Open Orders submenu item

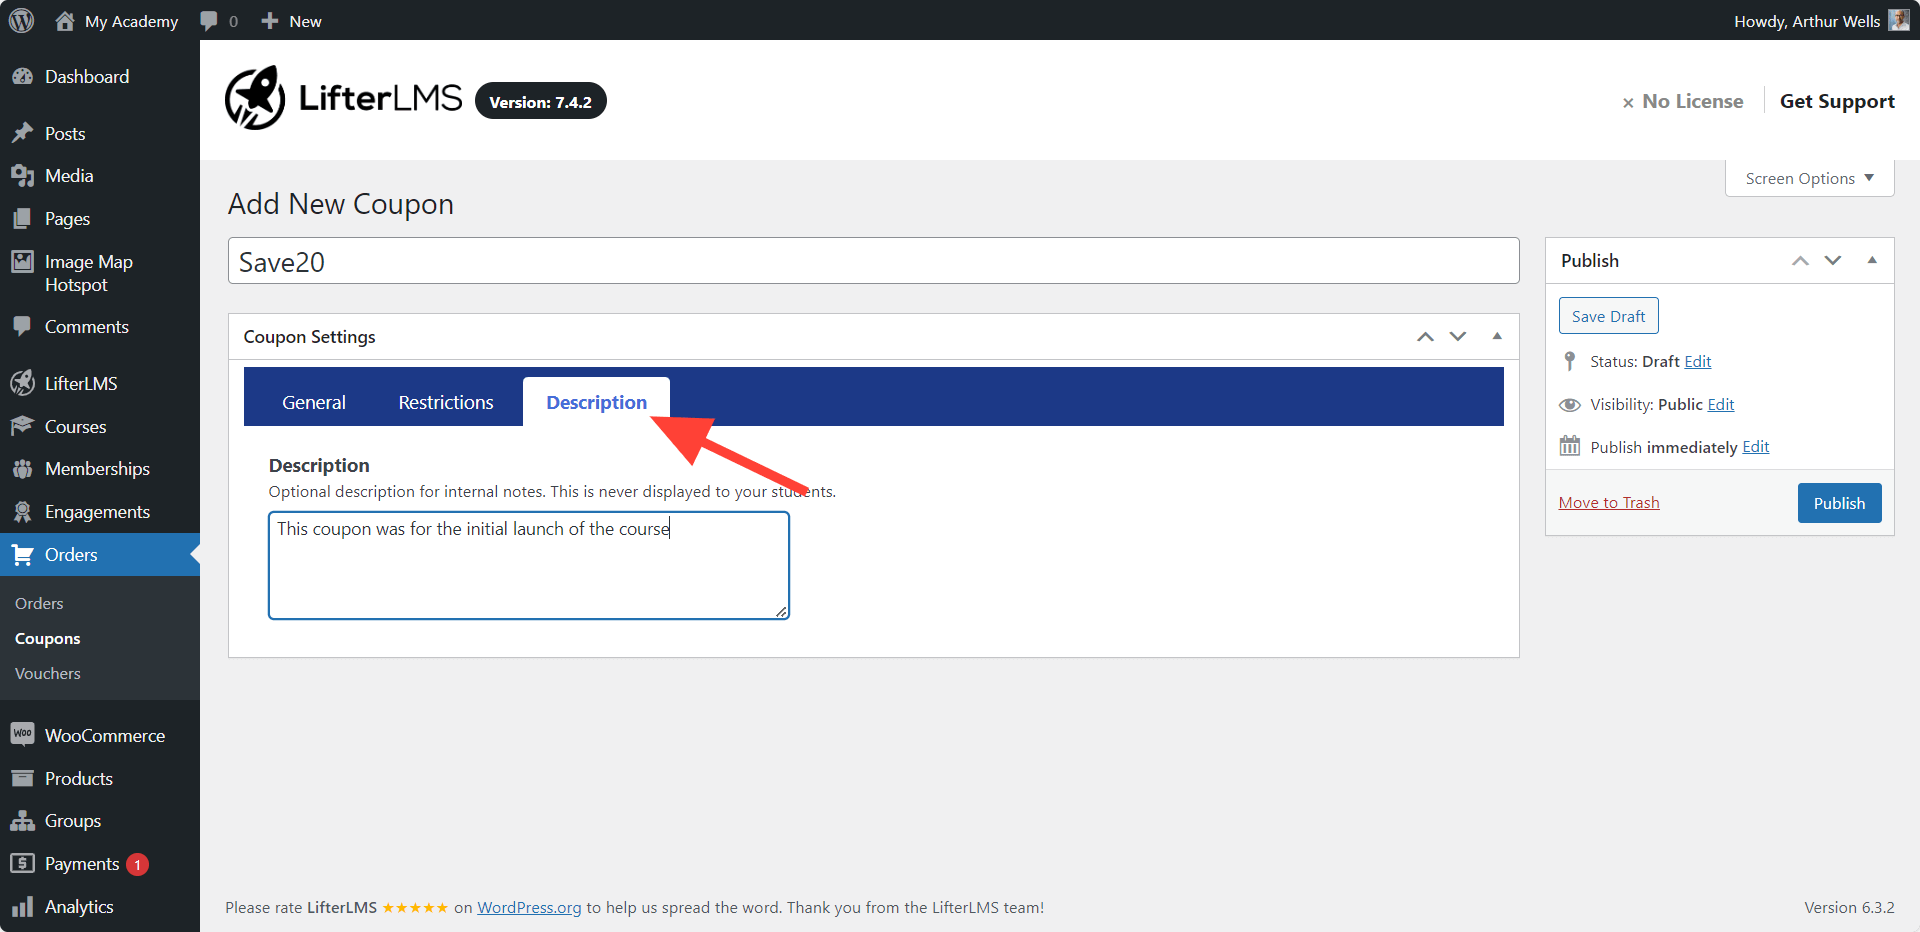click(x=39, y=603)
